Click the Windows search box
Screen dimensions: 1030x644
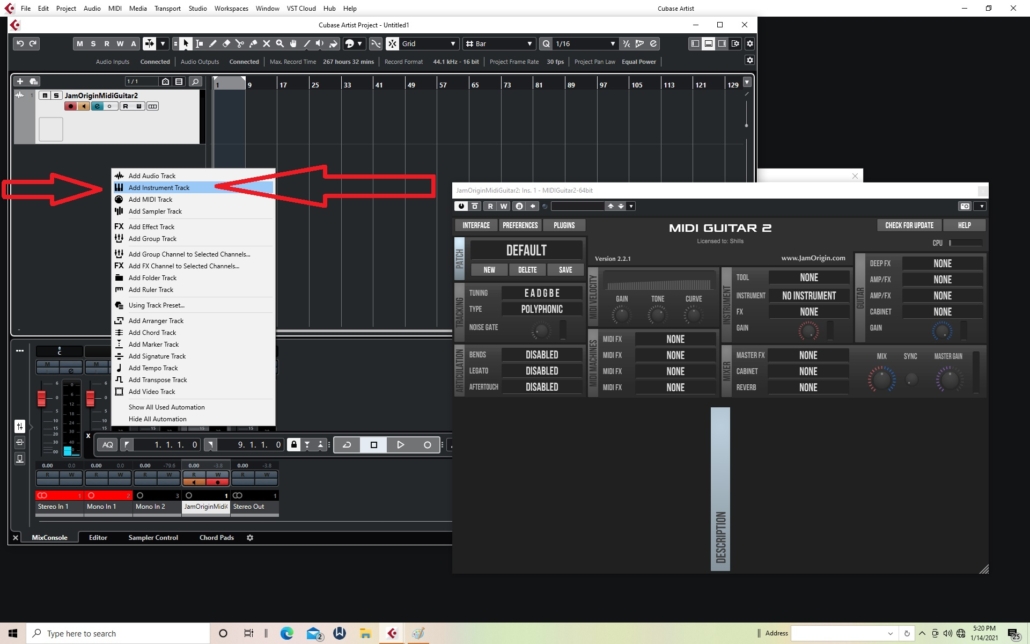click(118, 633)
